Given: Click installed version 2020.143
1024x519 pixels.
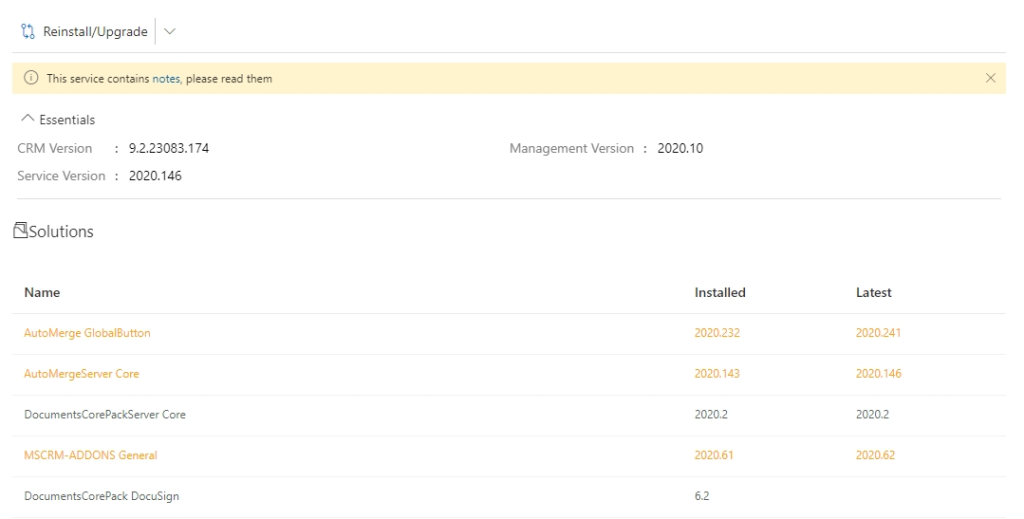Looking at the screenshot, I should point(717,373).
